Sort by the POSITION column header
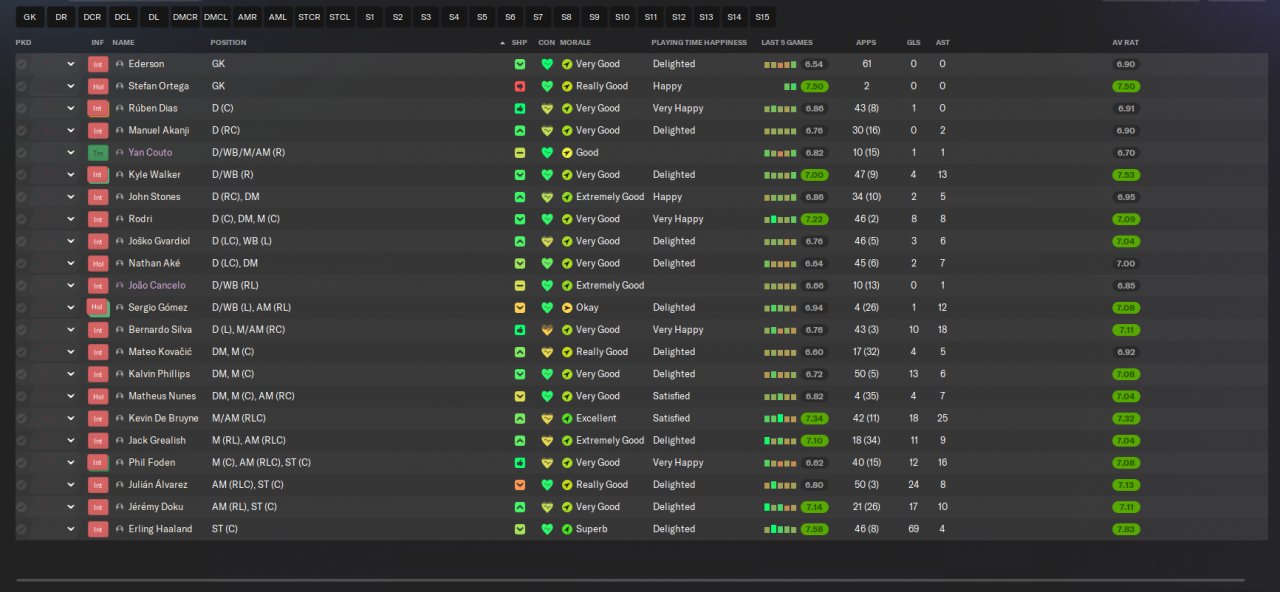The width and height of the screenshot is (1280, 592). tap(228, 43)
